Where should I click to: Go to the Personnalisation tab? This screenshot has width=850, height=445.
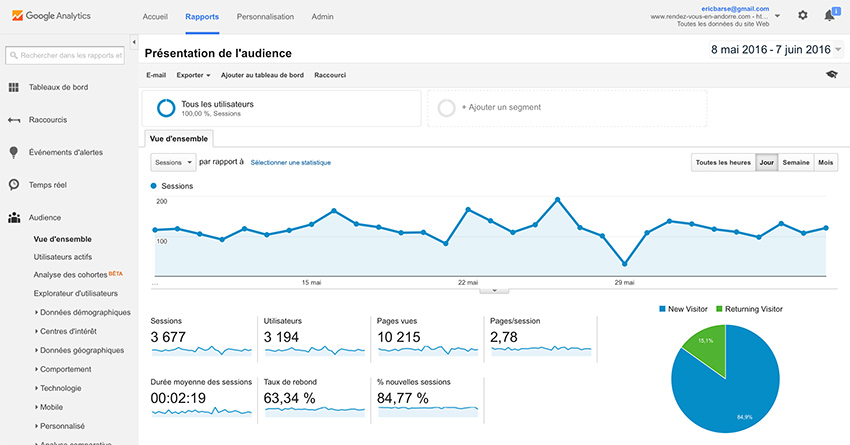point(265,17)
